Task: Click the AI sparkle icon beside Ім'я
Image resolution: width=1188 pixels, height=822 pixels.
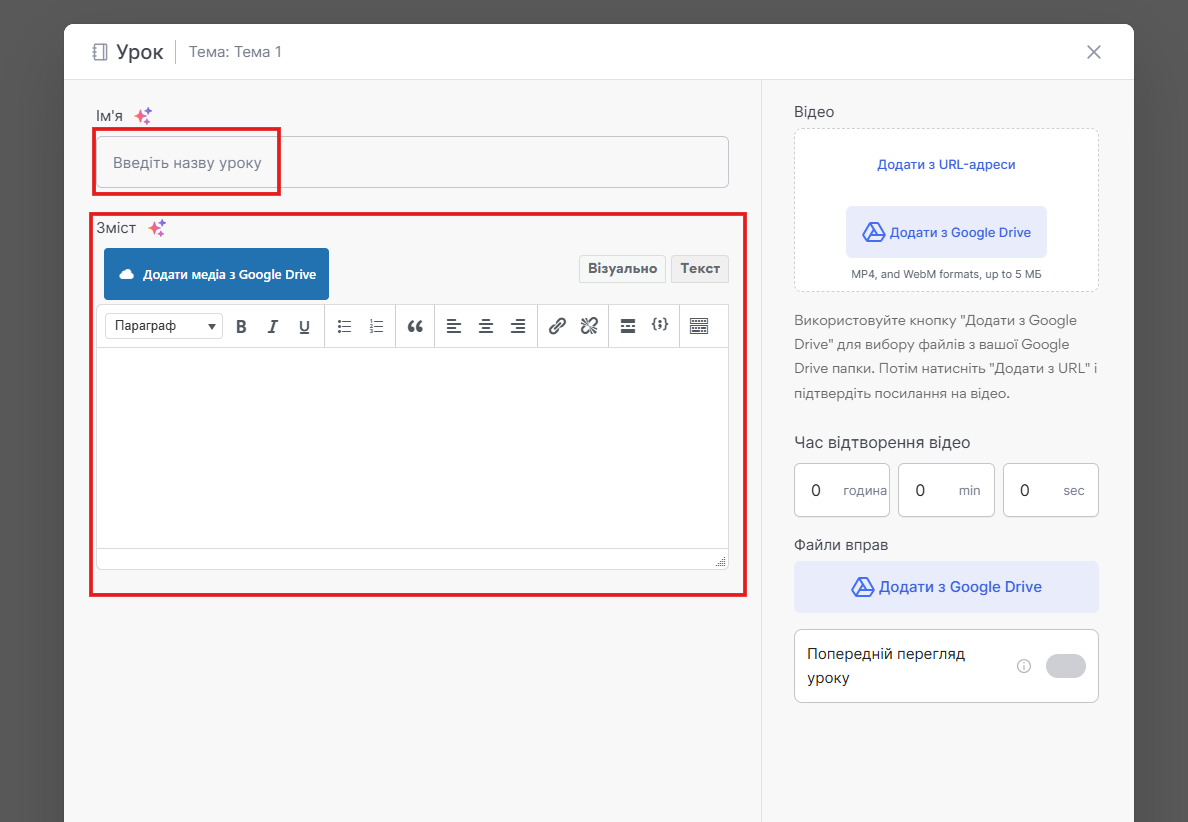Action: [x=143, y=116]
